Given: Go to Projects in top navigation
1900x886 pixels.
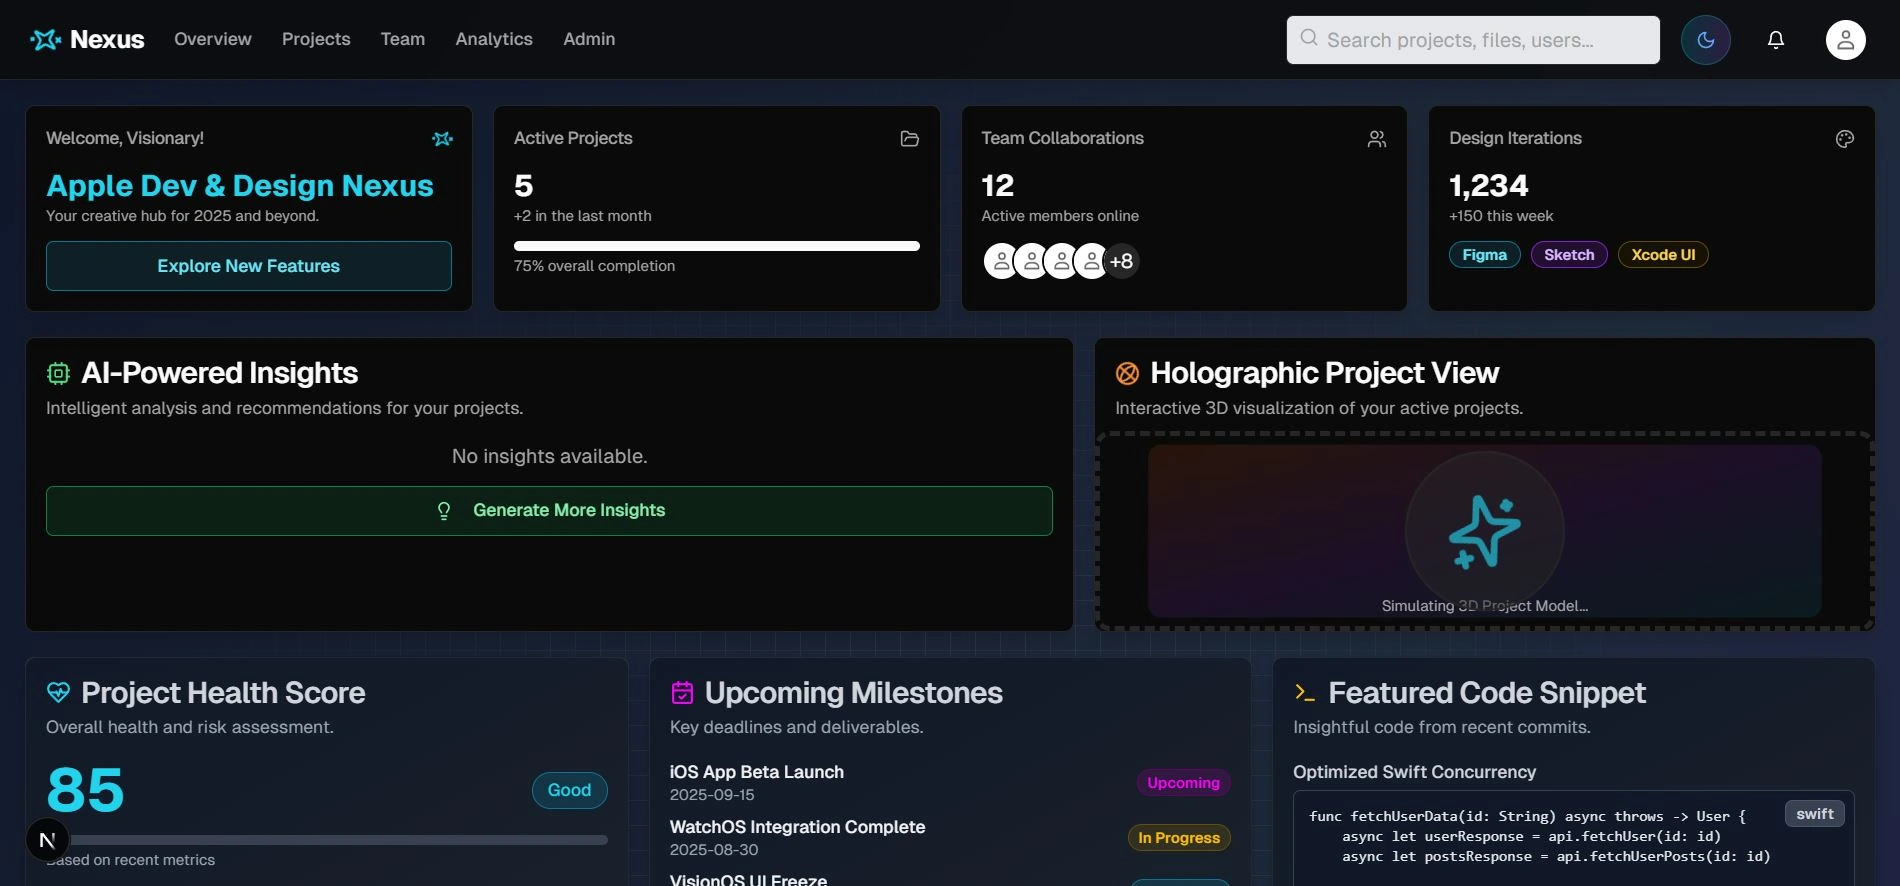Looking at the screenshot, I should tap(316, 39).
